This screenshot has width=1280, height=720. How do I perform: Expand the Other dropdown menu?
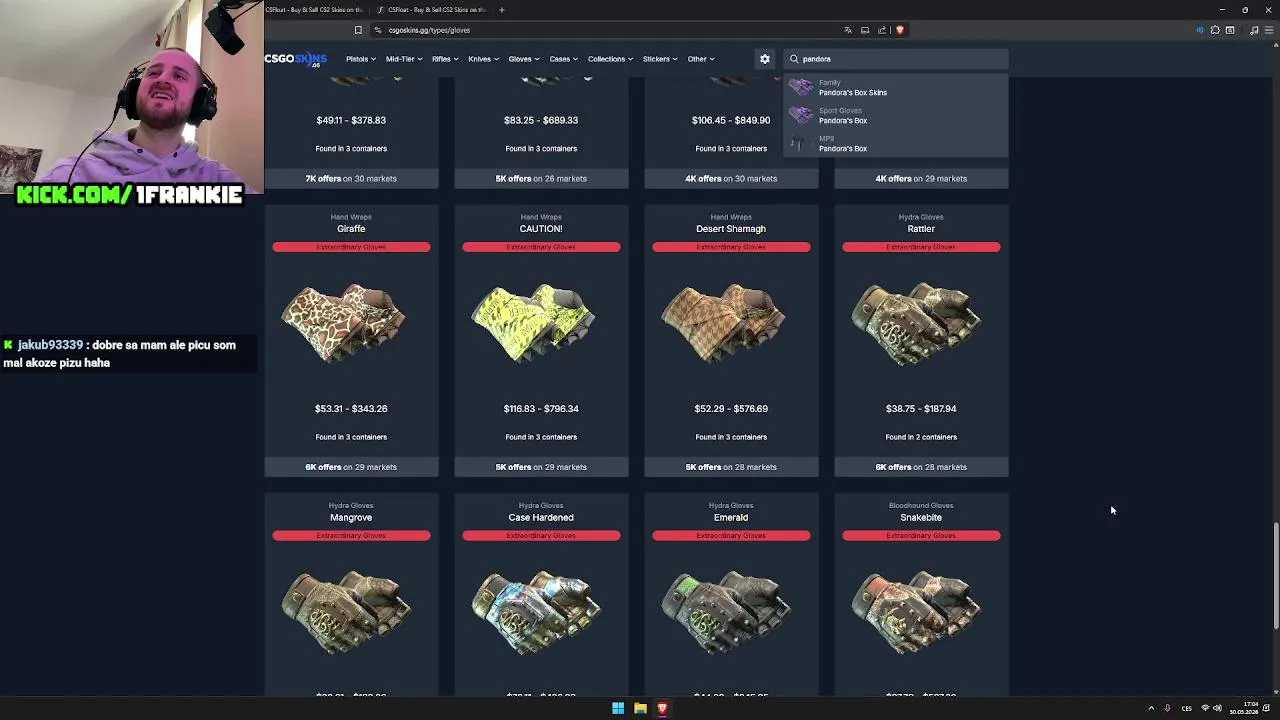[x=700, y=59]
